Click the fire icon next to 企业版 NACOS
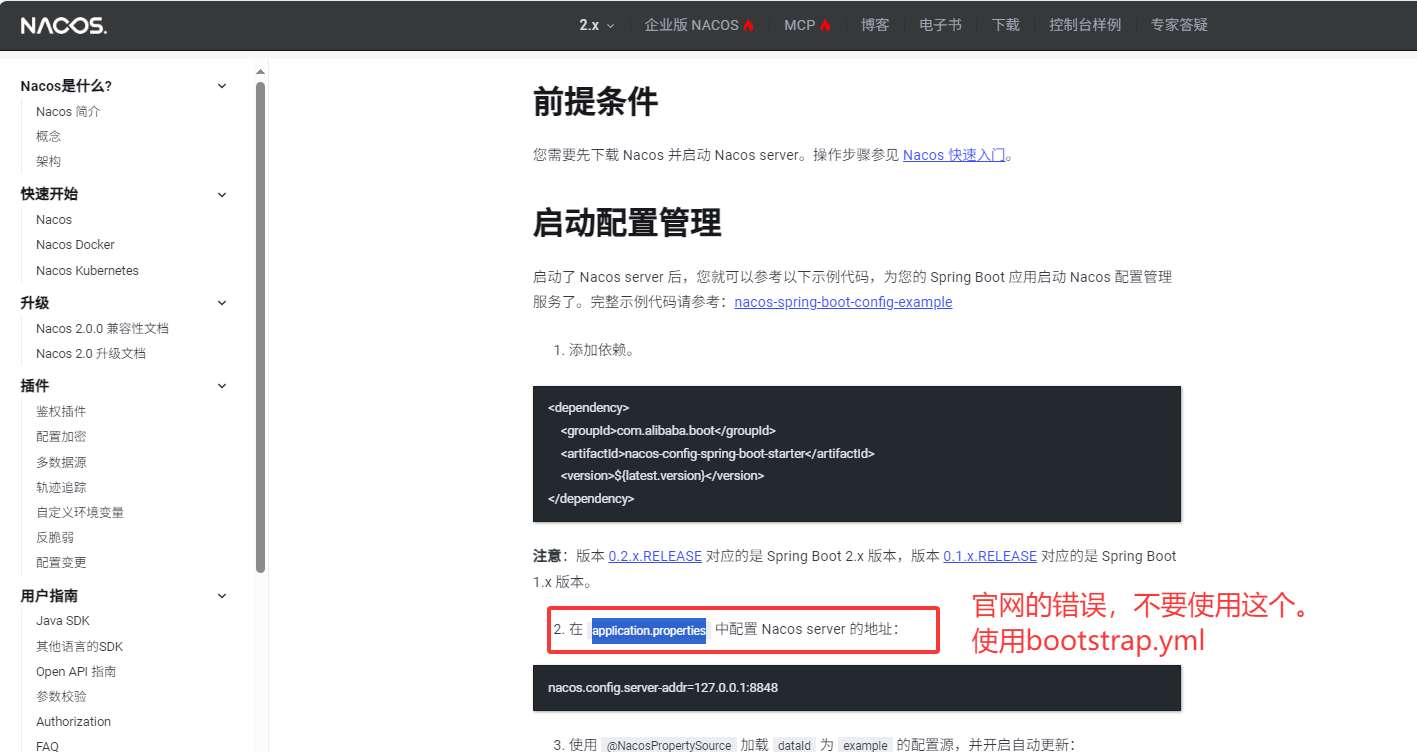This screenshot has width=1417, height=752. tap(748, 25)
